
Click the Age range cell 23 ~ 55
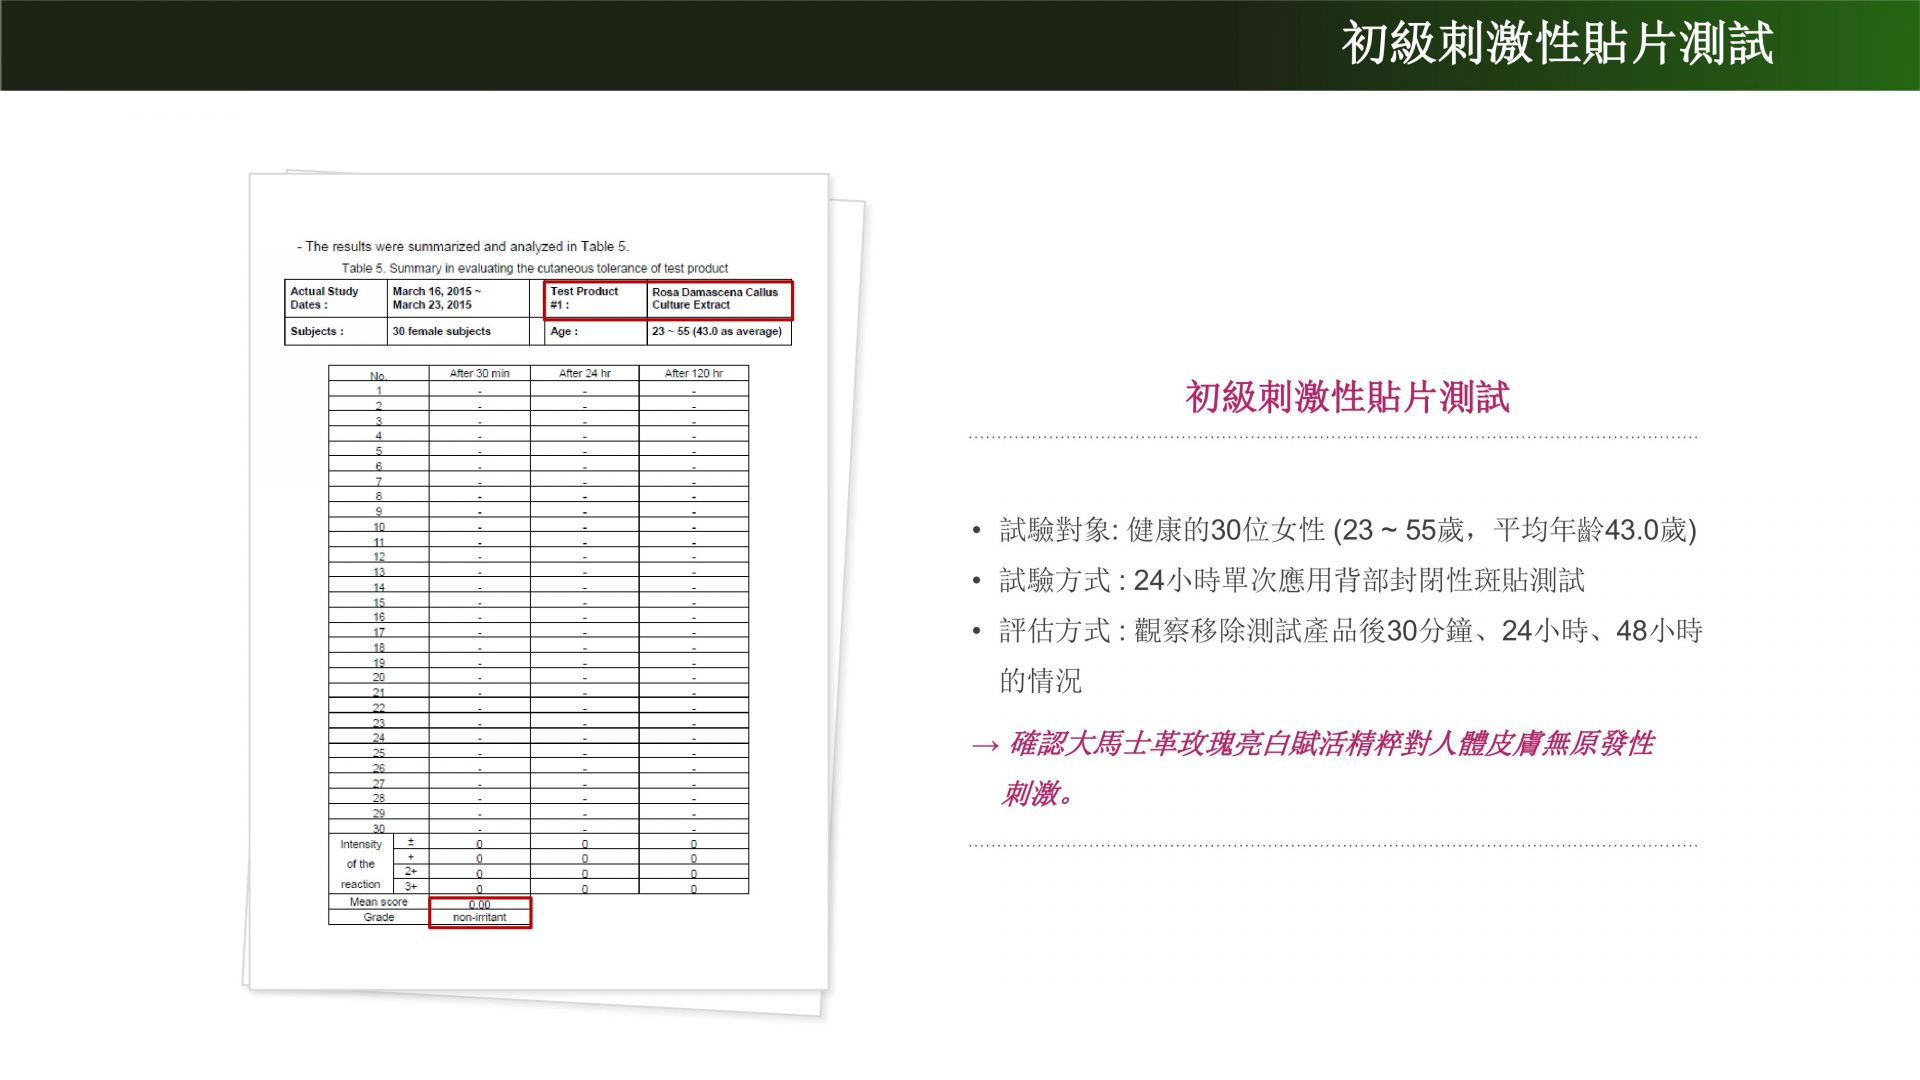[x=717, y=331]
